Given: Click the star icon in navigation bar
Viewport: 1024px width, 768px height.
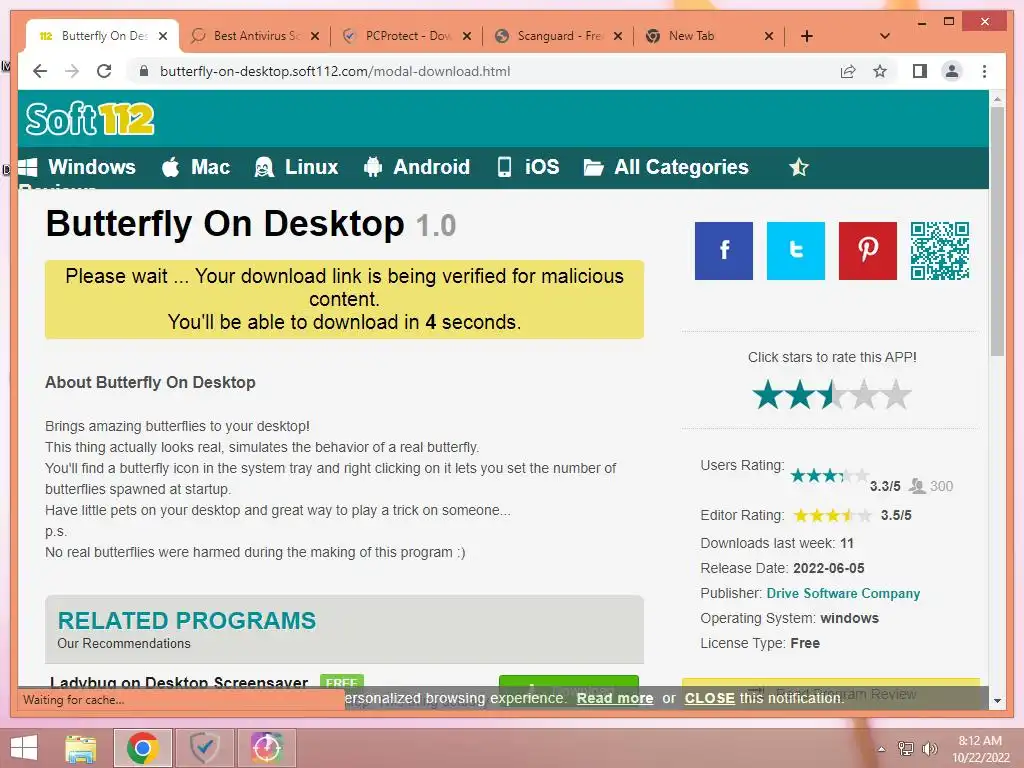Looking at the screenshot, I should tap(799, 168).
